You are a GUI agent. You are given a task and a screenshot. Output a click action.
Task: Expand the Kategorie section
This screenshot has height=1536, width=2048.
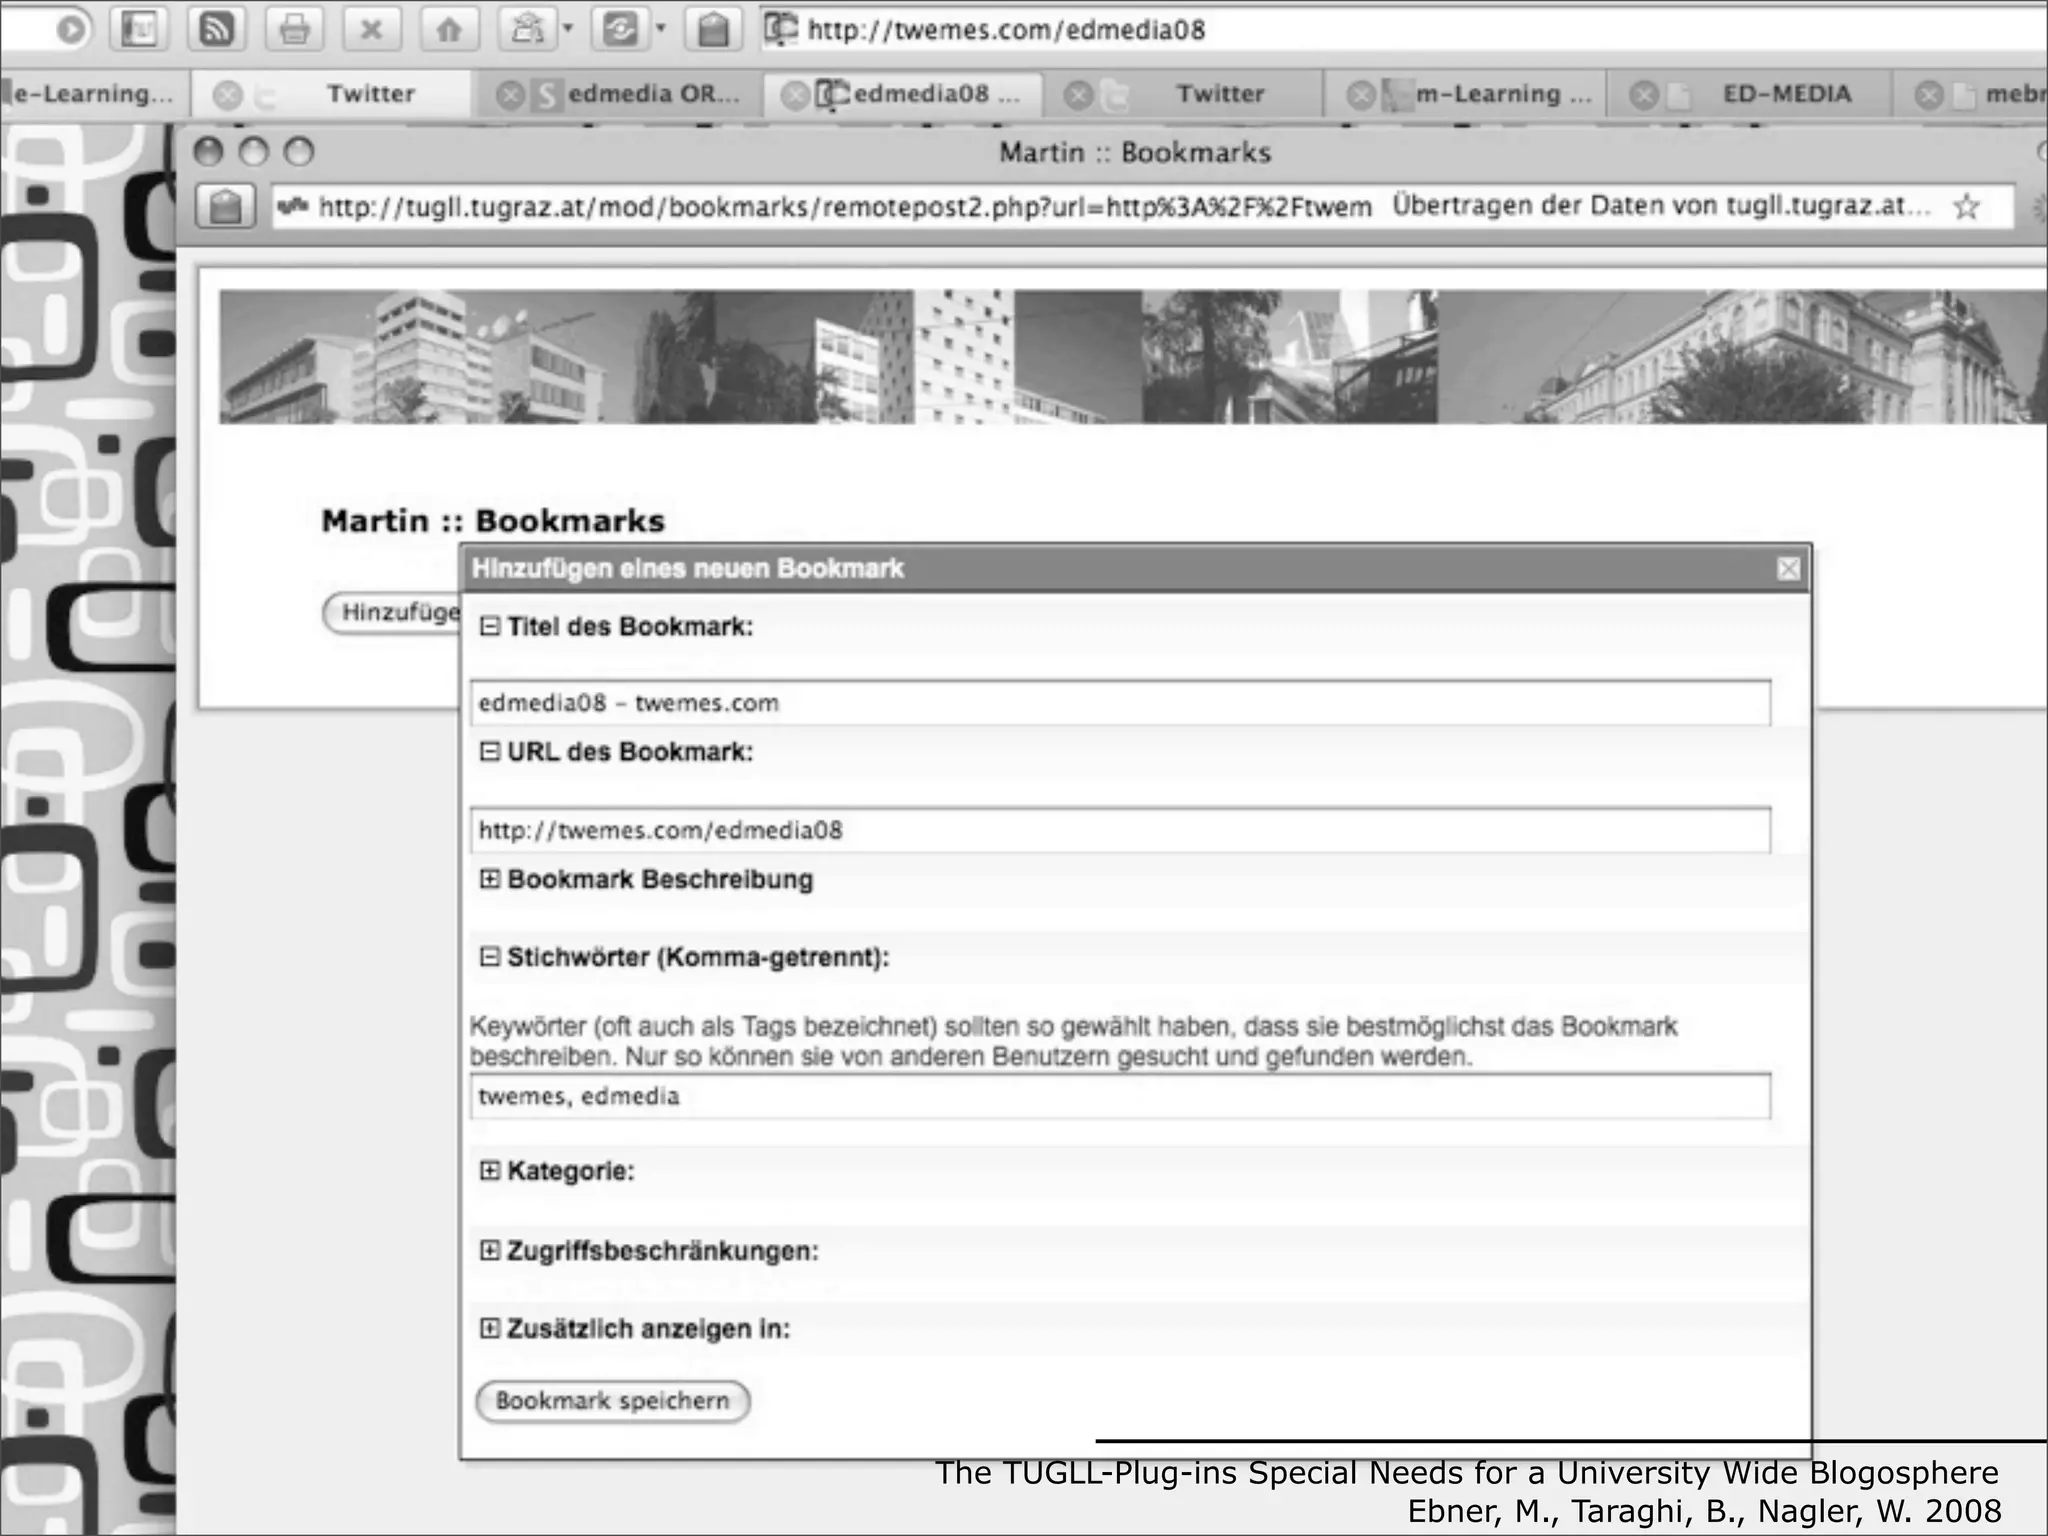pos(489,1170)
